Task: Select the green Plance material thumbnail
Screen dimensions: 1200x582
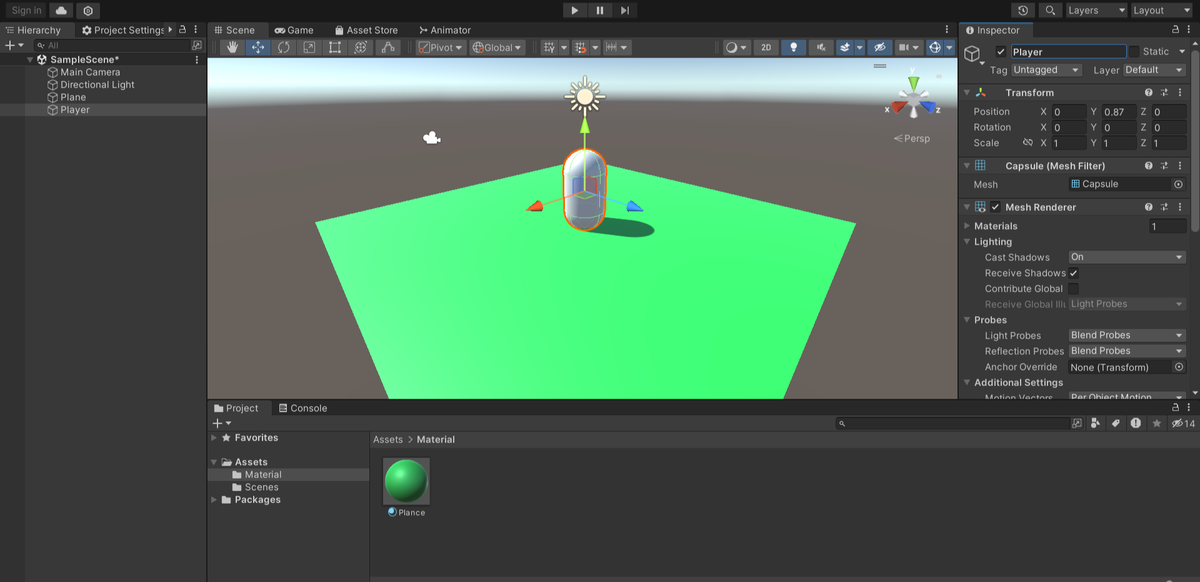Action: (406, 481)
